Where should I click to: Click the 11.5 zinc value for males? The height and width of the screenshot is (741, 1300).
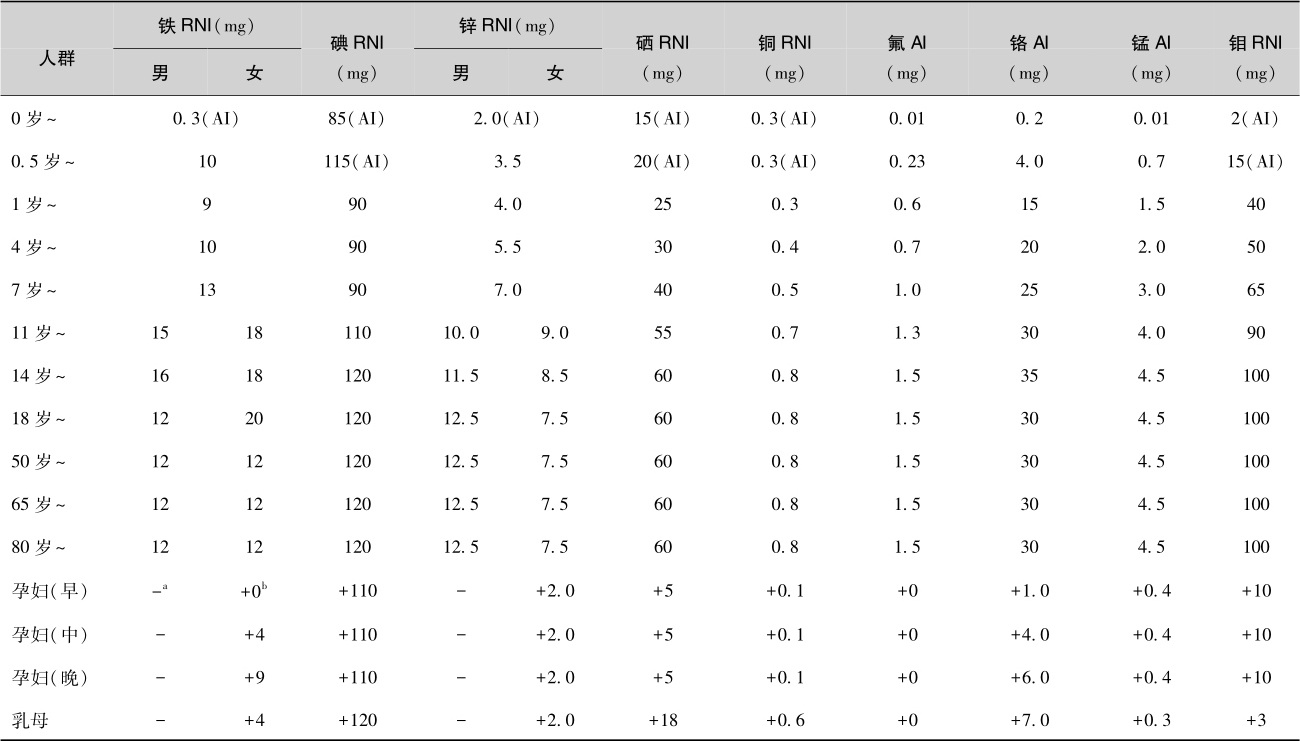tap(460, 376)
